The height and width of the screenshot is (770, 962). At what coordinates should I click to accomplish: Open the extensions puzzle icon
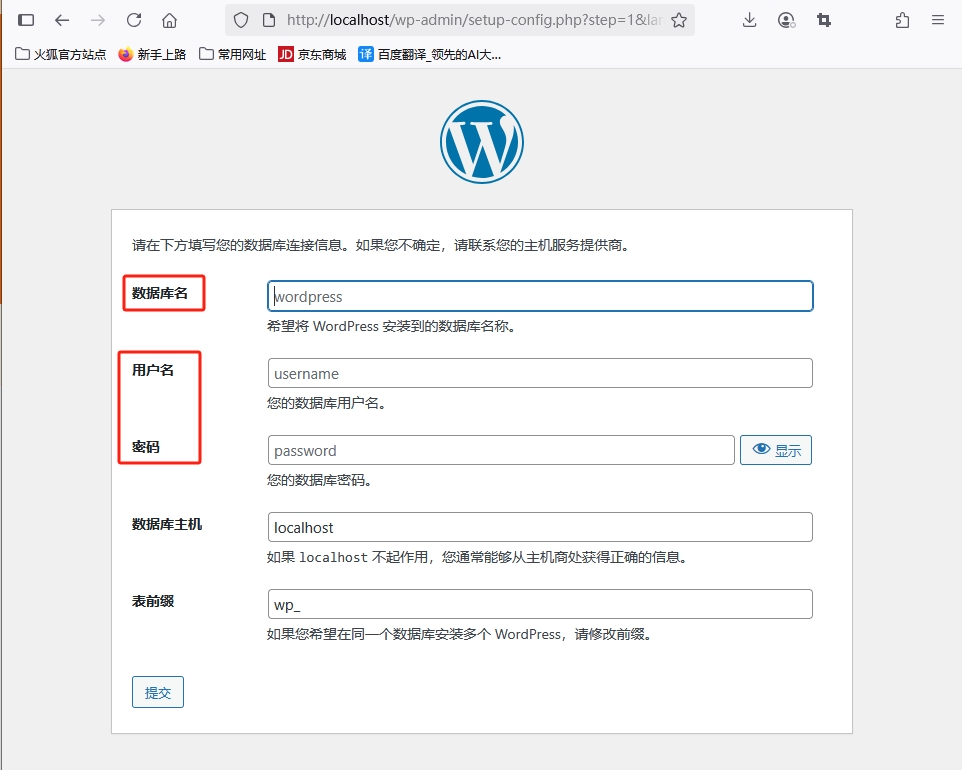[x=902, y=20]
